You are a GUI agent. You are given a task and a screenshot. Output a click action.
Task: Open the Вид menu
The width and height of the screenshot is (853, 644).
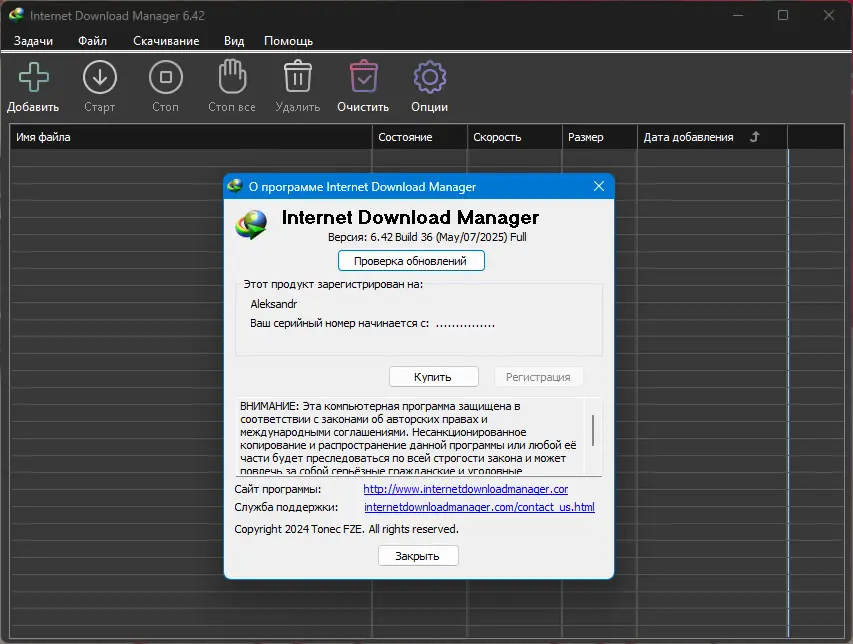click(234, 41)
